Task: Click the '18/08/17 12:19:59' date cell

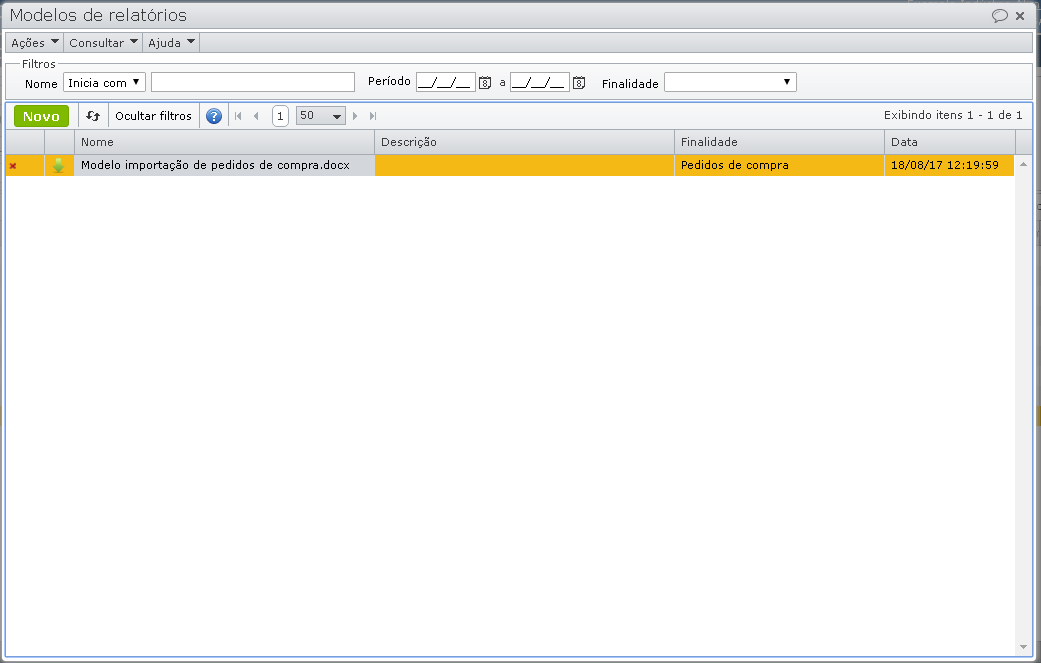Action: tap(949, 165)
